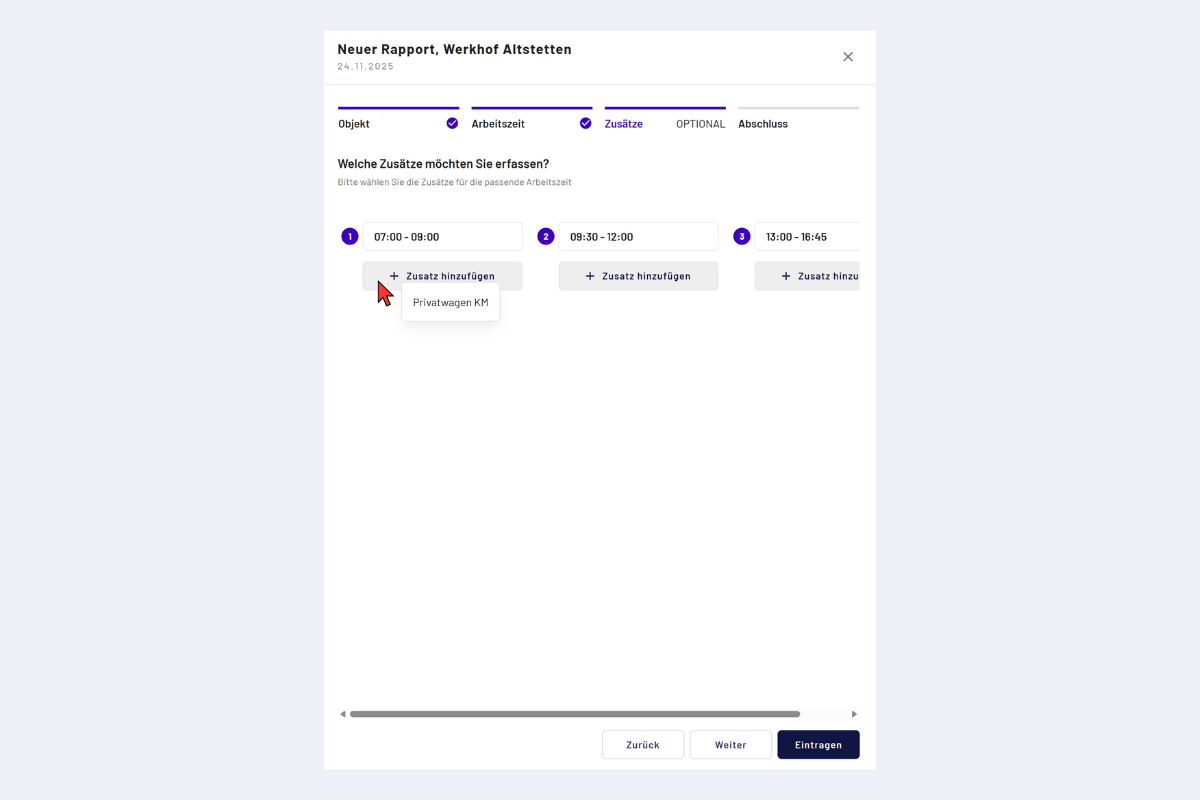
Task: Close the Neuer Rapport dialog
Action: (x=848, y=57)
